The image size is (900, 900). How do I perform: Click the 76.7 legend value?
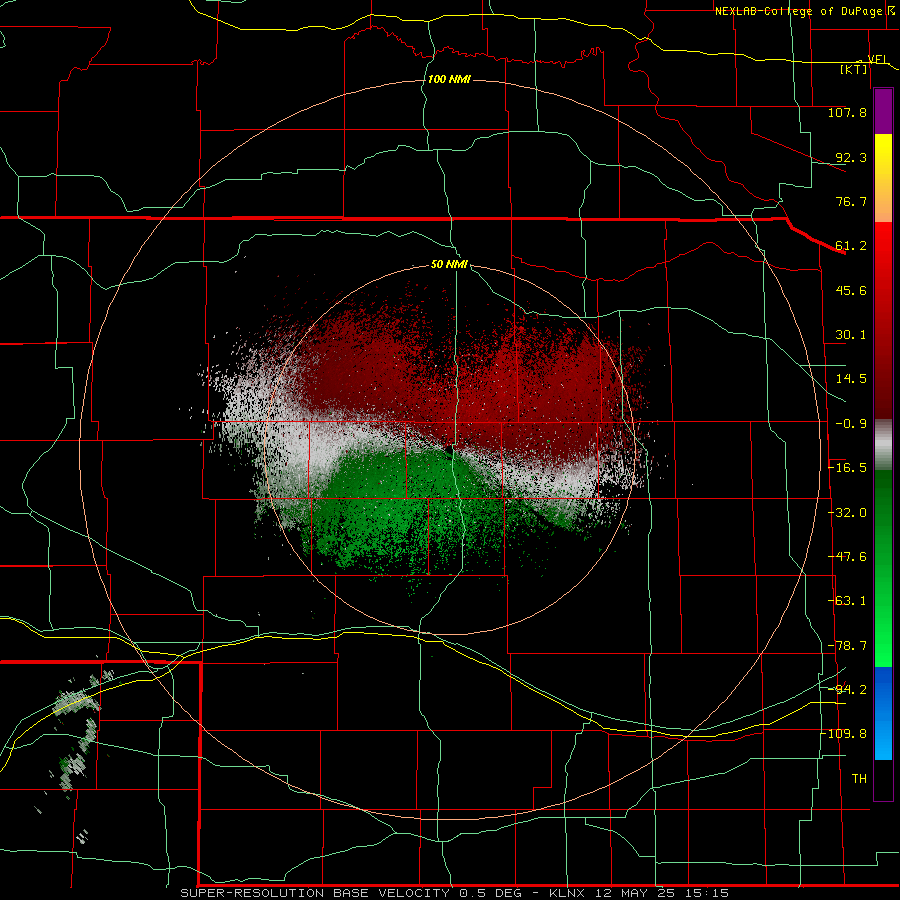pyautogui.click(x=851, y=201)
